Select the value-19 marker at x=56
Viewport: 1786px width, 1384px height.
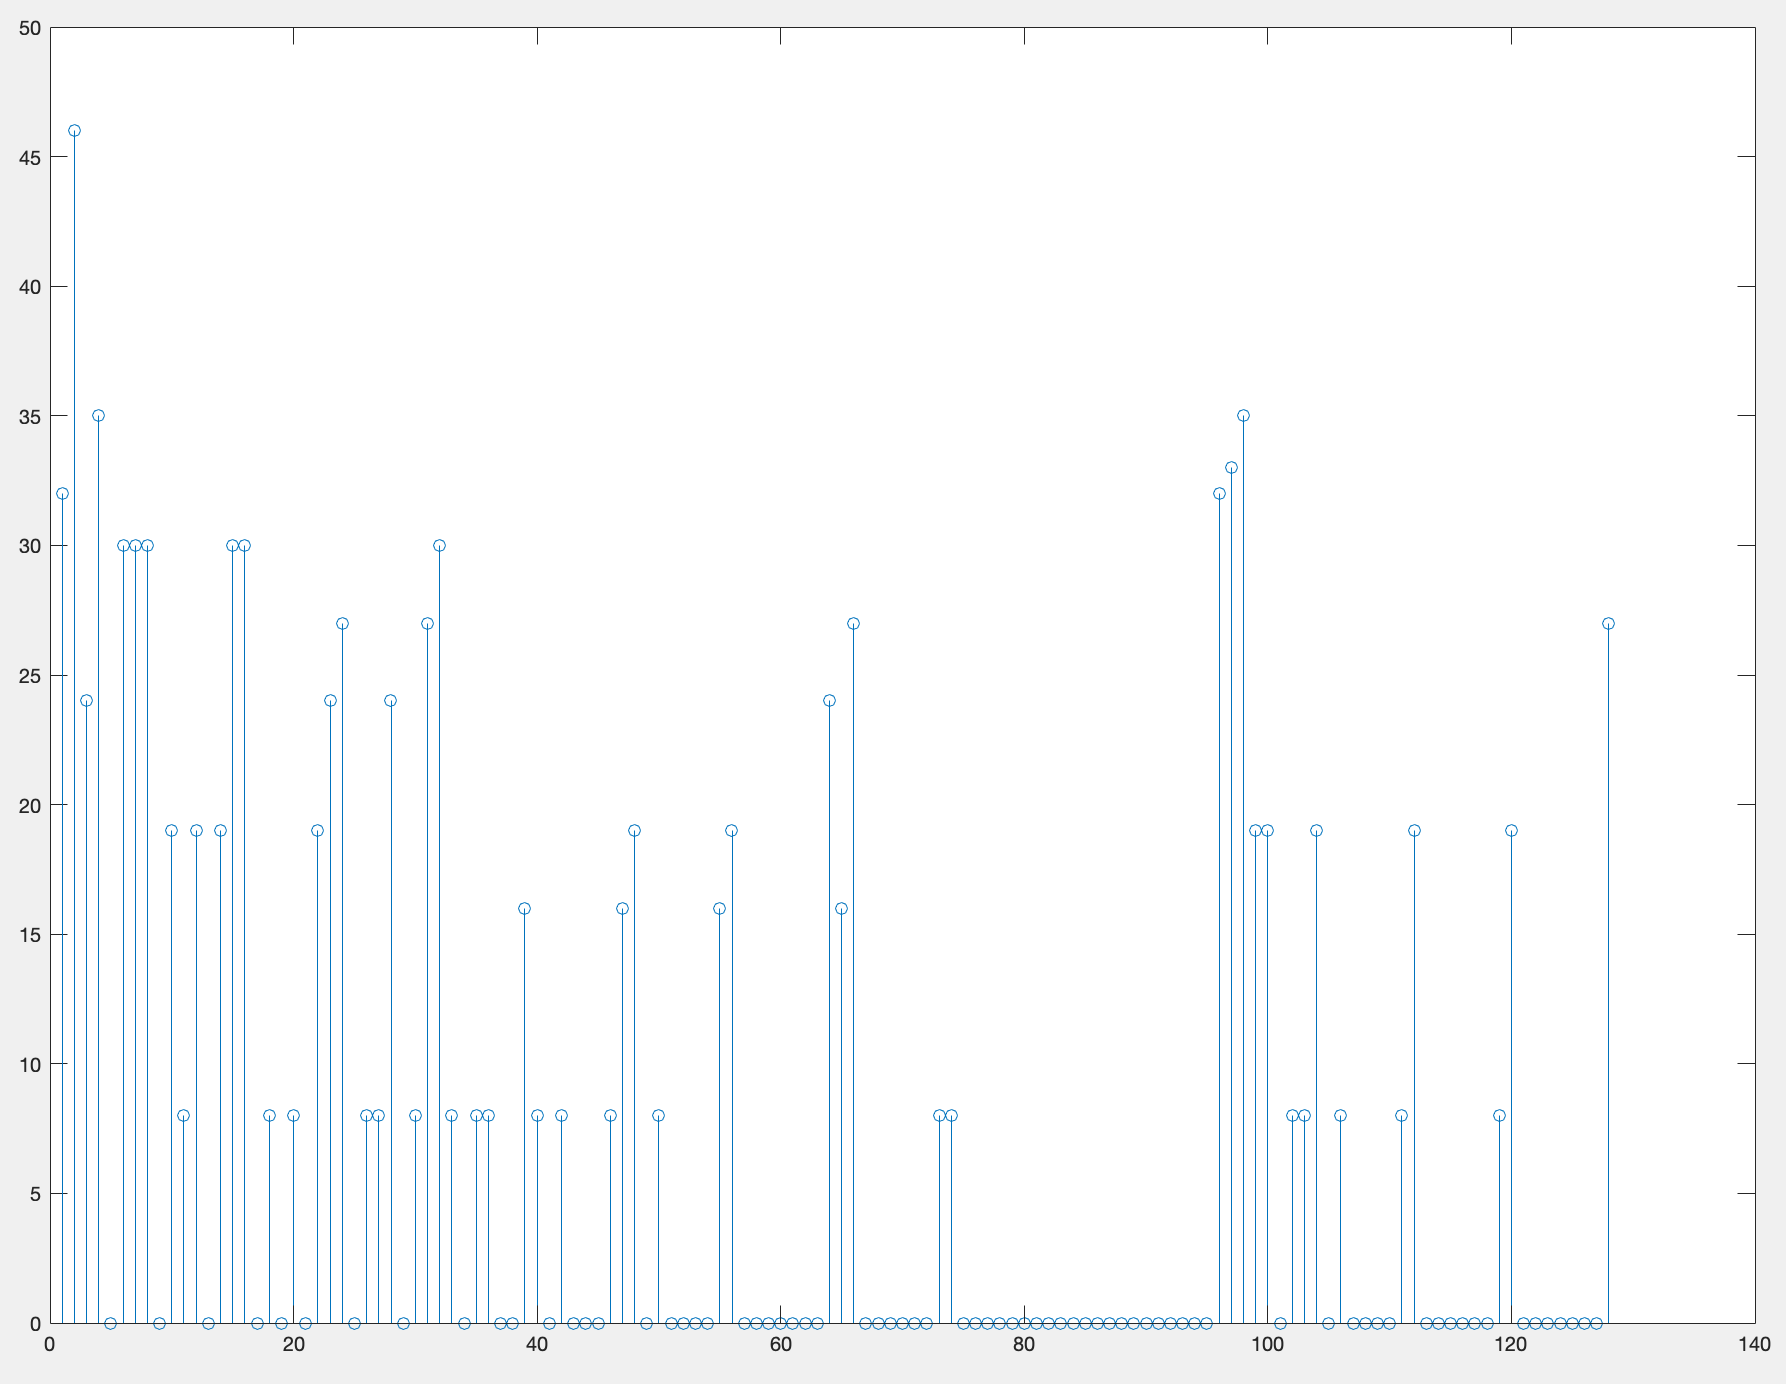[x=731, y=831]
